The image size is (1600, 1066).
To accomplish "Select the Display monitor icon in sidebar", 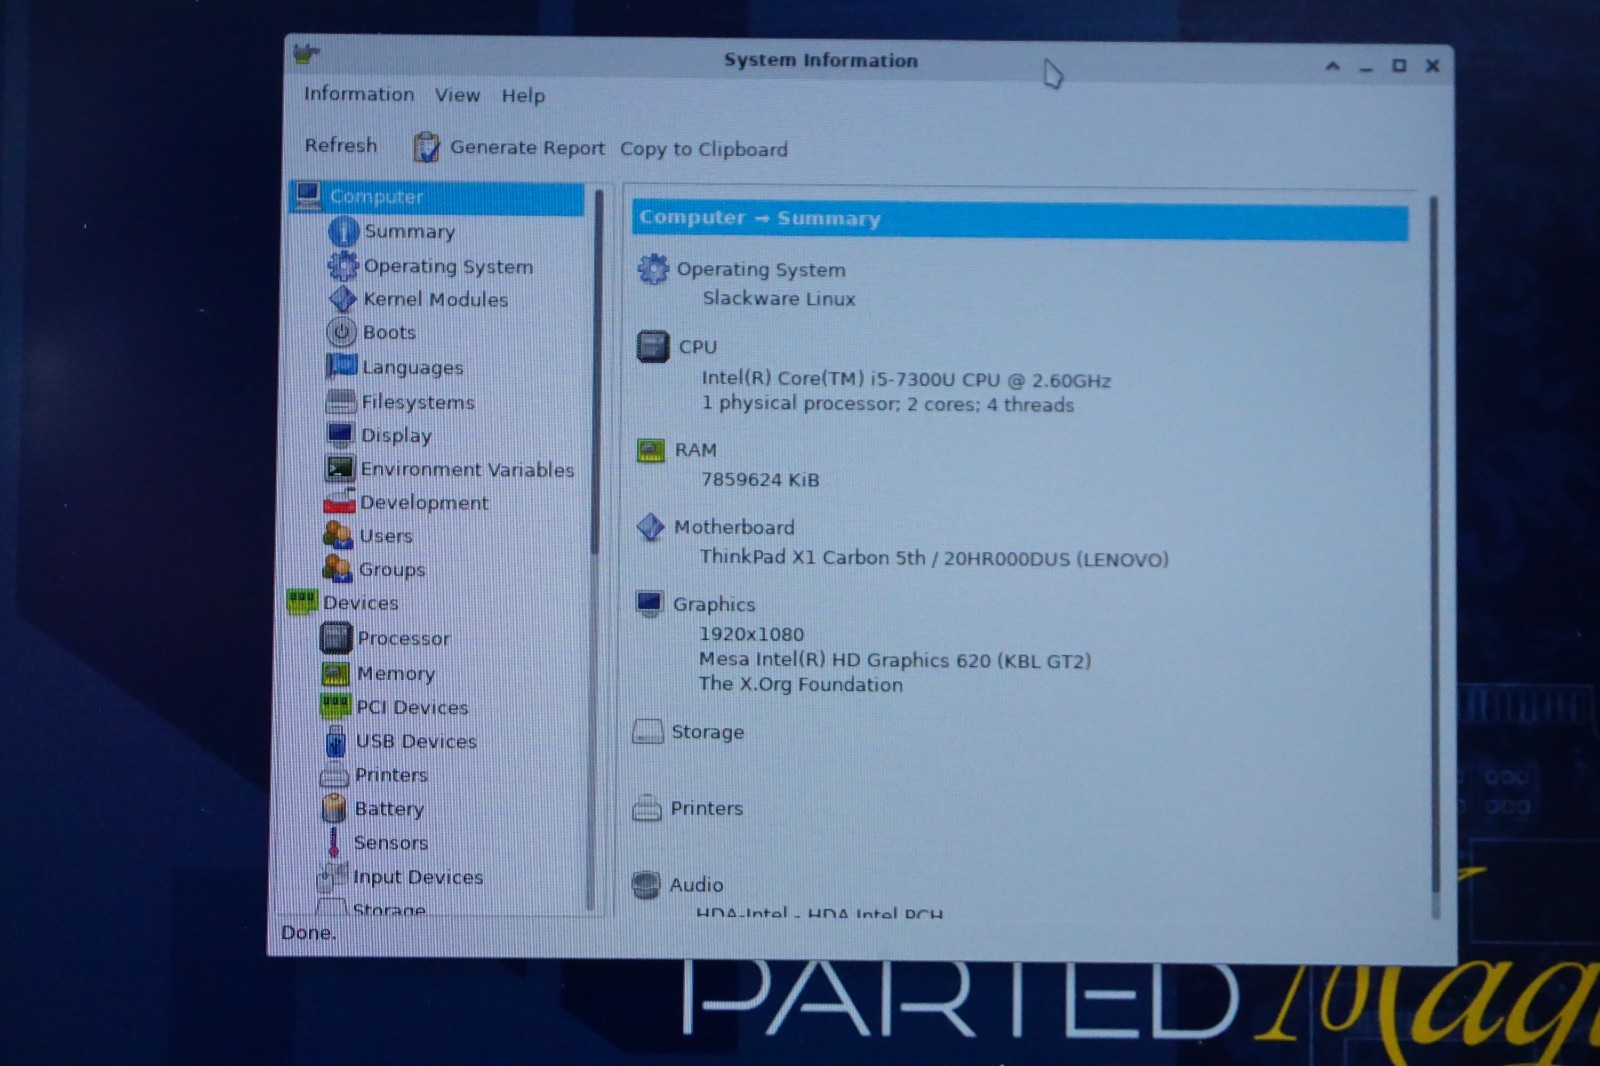I will tap(340, 435).
